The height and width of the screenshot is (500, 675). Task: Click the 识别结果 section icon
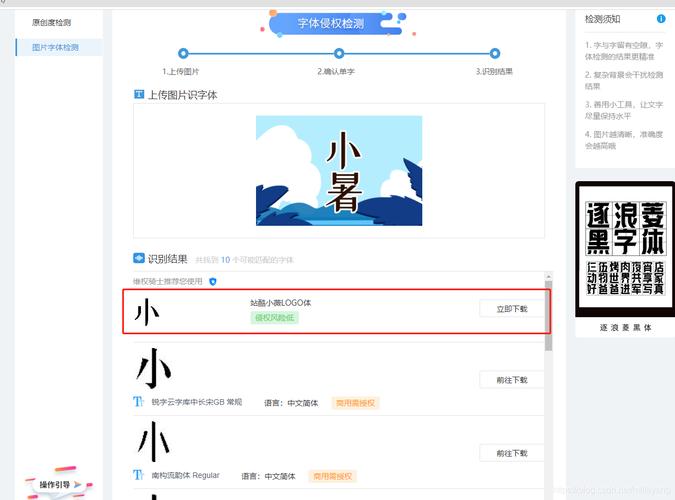[x=139, y=258]
